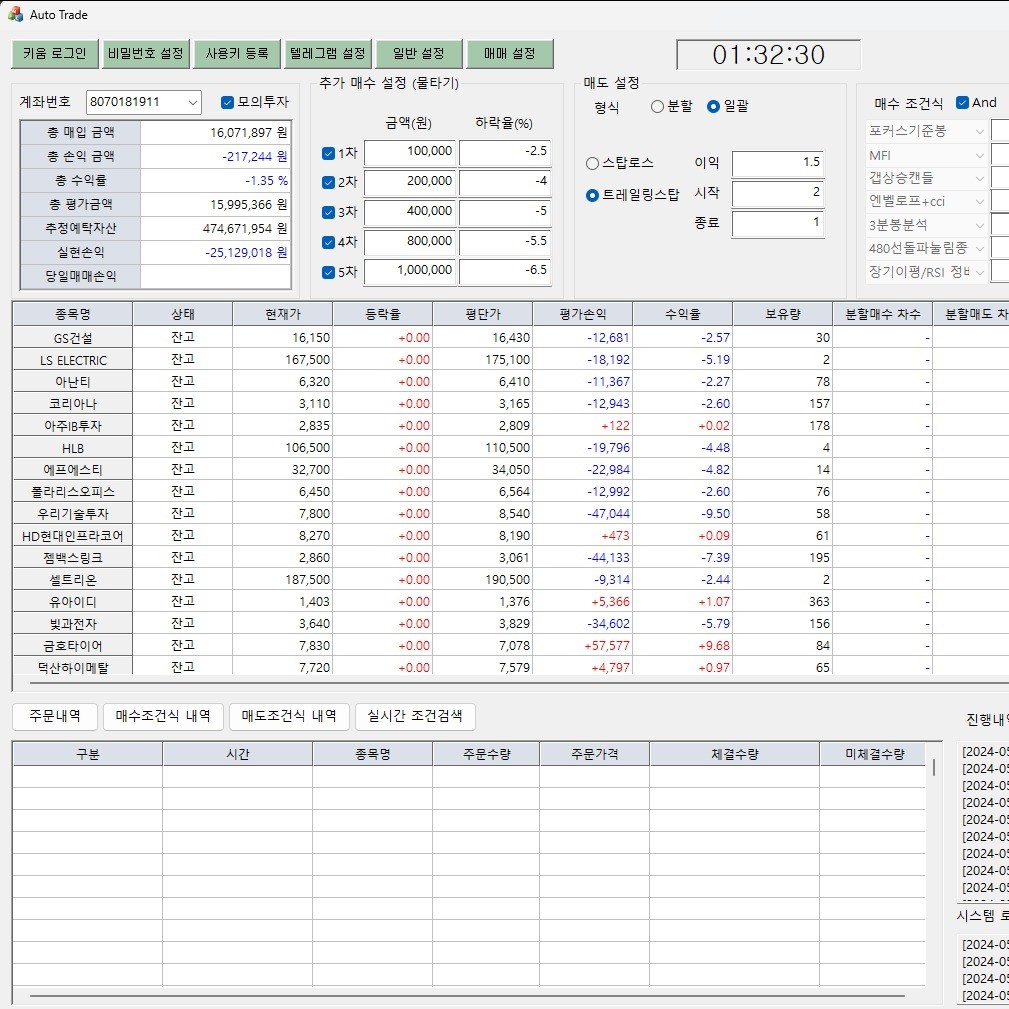Viewport: 1009px width, 1009px height.
Task: Open 매매 설정 configuration
Action: pyautogui.click(x=508, y=54)
